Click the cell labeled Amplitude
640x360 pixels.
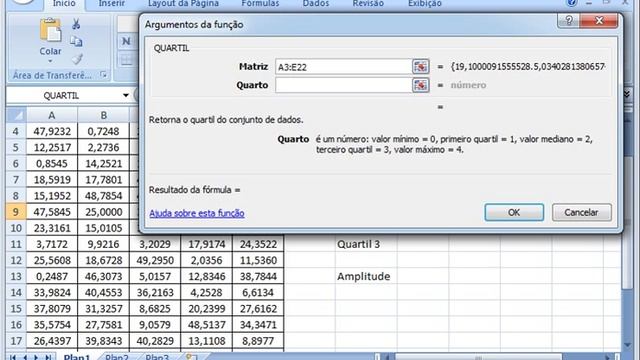click(366, 276)
